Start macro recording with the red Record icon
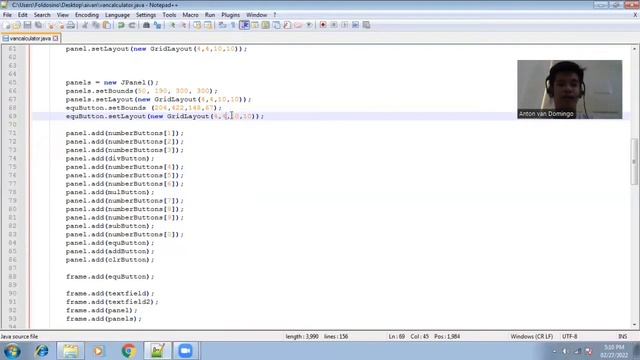The height and width of the screenshot is (360, 640). tap(323, 25)
